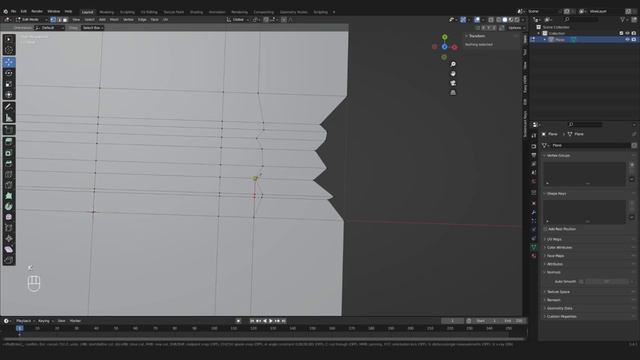Select the Knife tool
This screenshot has width=640, height=360.
pos(9,185)
